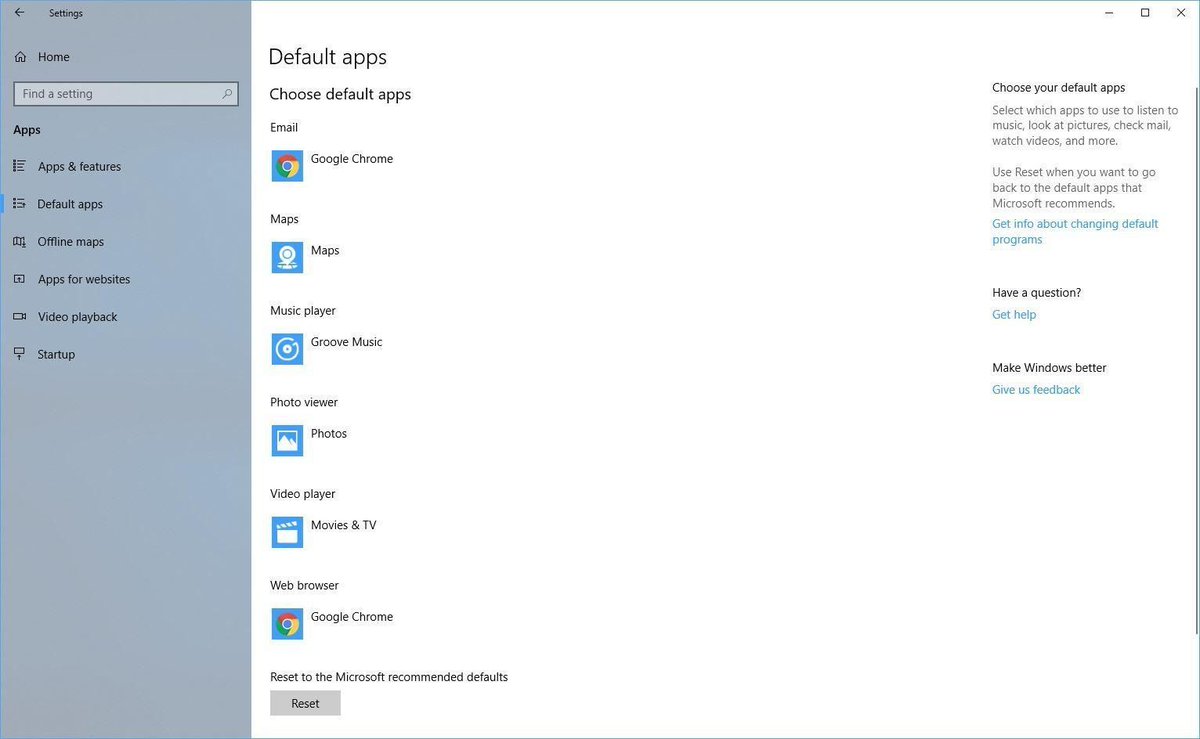The height and width of the screenshot is (739, 1200).
Task: Click the Apps & features list icon
Action: pyautogui.click(x=19, y=166)
